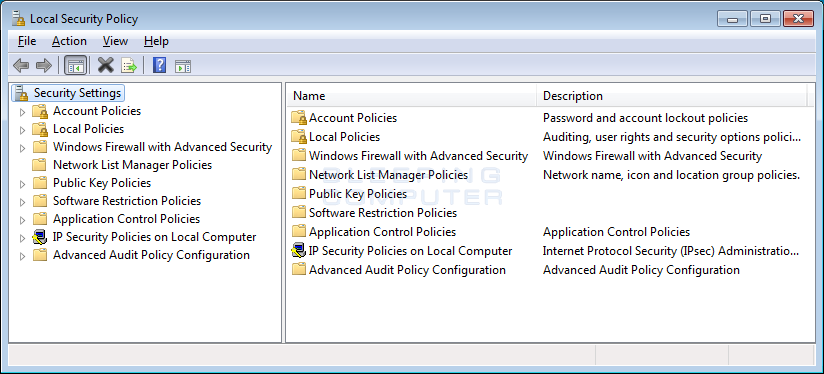Select Account Policies label in tree
This screenshot has height=374, width=824.
pos(97,111)
